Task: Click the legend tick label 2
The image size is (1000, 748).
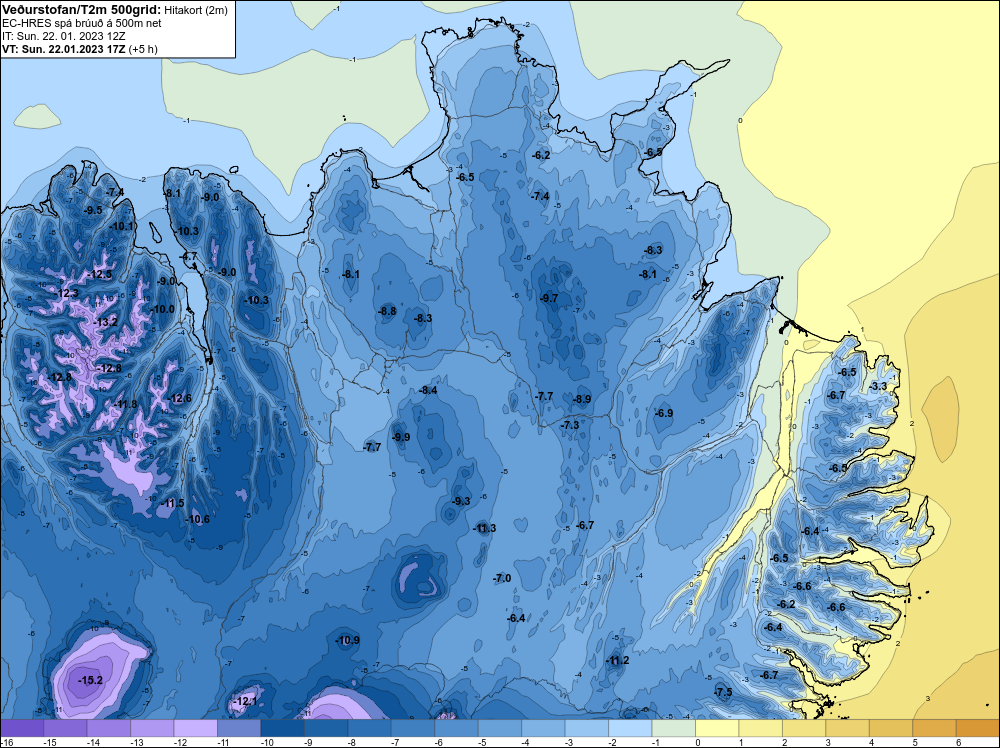Action: (785, 742)
